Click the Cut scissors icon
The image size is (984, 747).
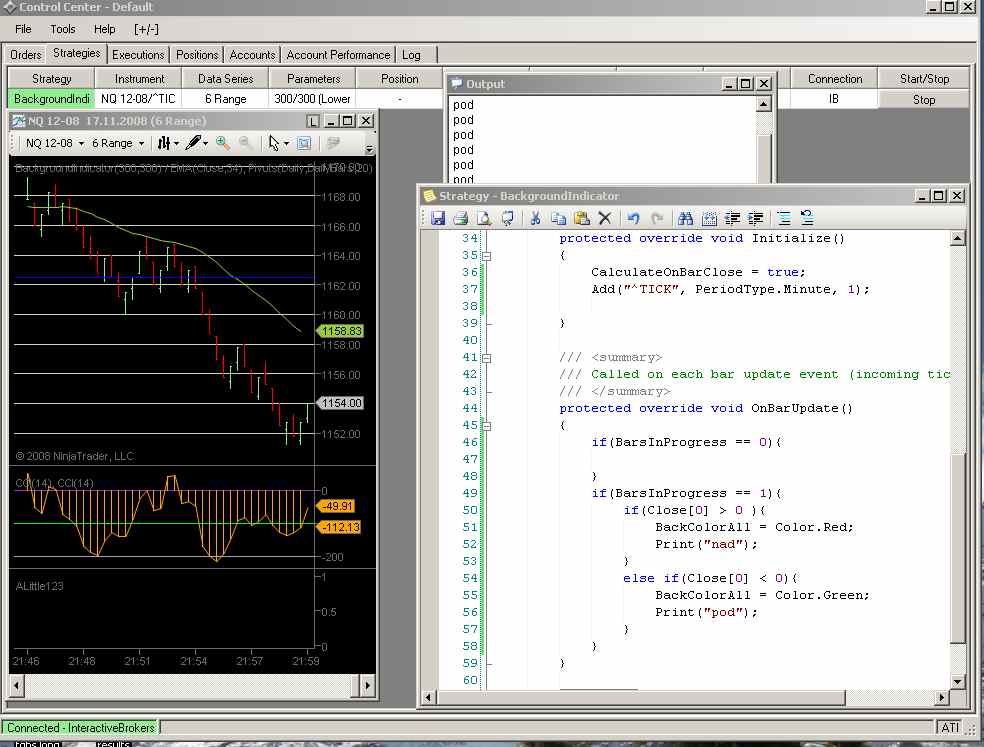[x=536, y=218]
